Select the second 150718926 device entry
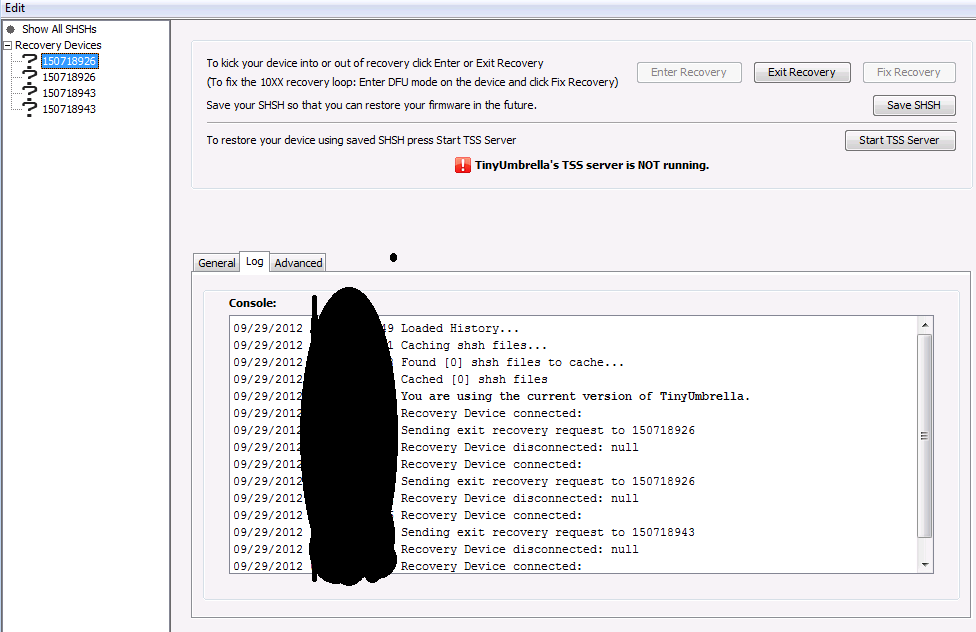The width and height of the screenshot is (976, 632). (x=69, y=77)
